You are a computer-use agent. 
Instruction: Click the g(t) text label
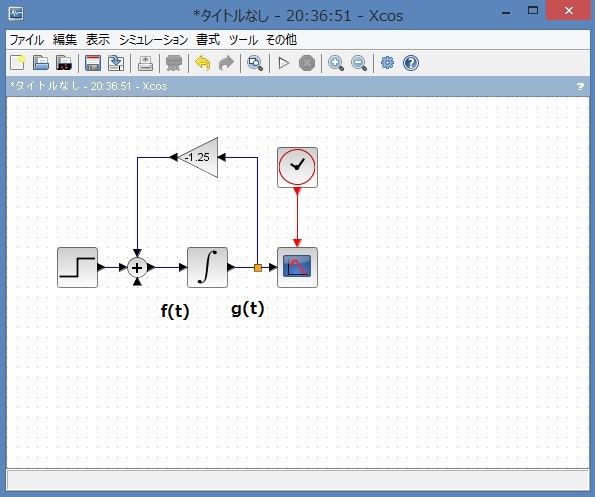(x=248, y=309)
